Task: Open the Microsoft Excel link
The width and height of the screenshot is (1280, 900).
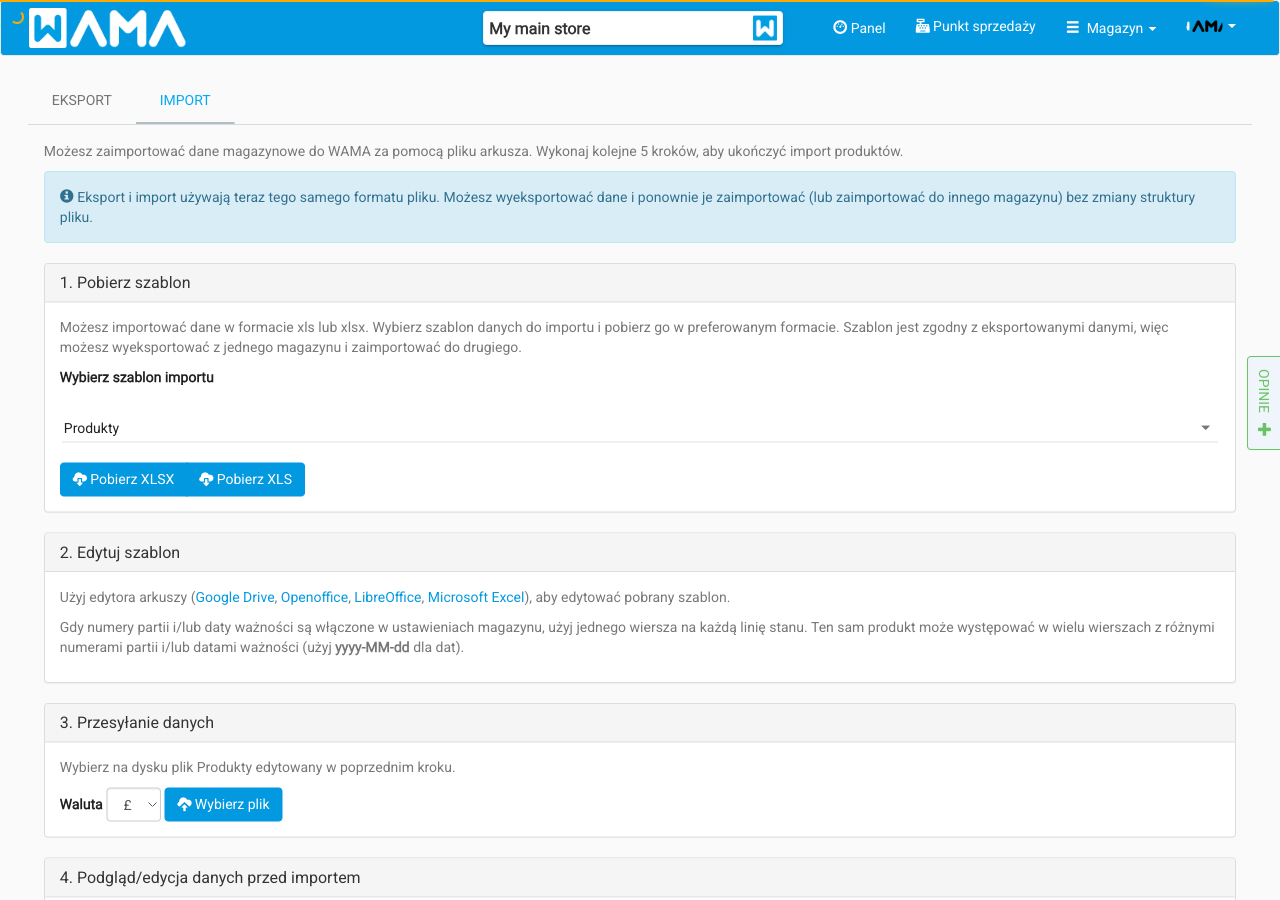Action: [476, 597]
